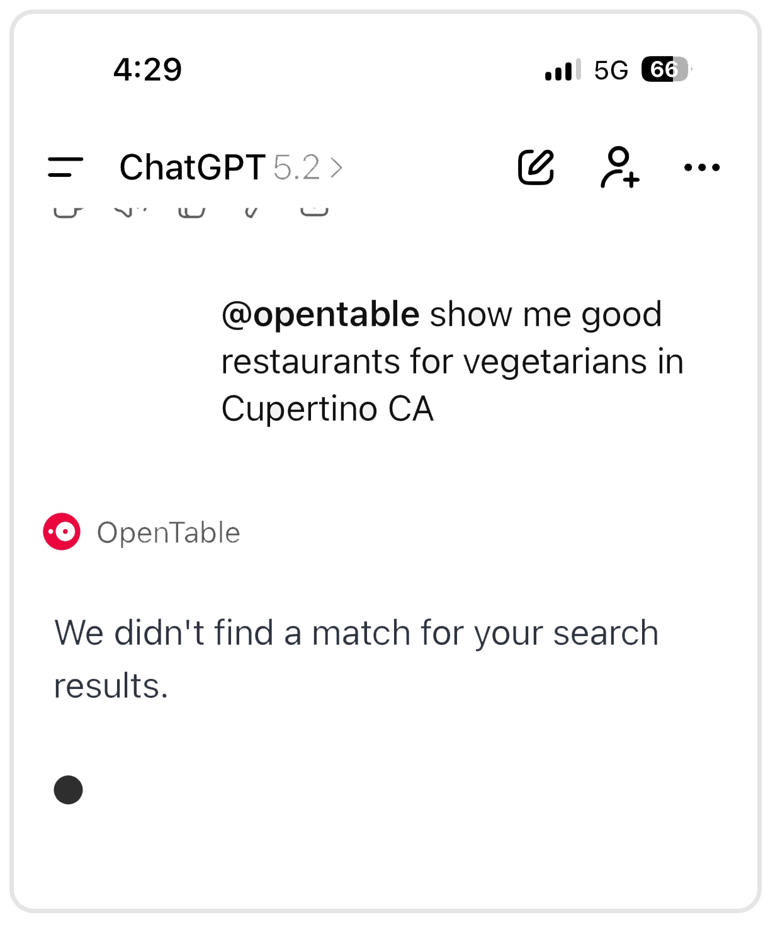Open the sidebar hamburger menu

coord(64,167)
